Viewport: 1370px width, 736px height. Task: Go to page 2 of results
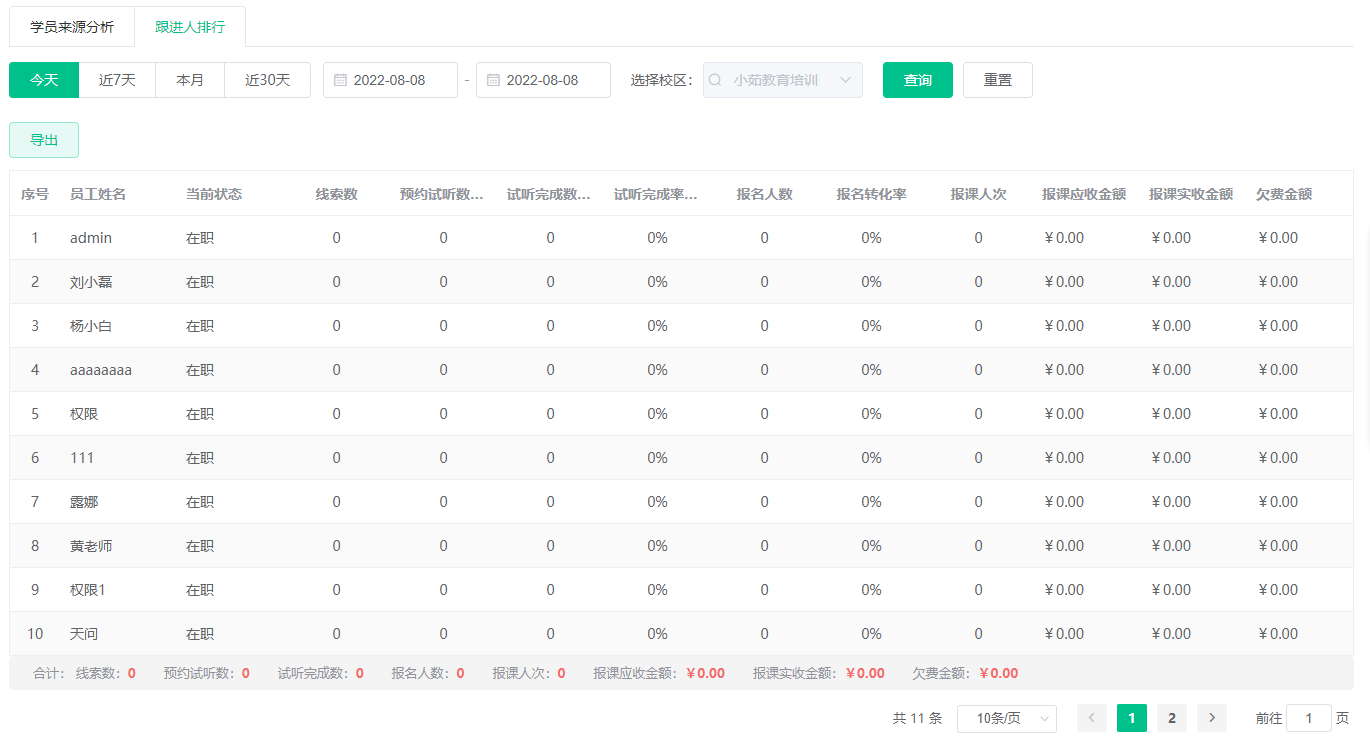1171,718
